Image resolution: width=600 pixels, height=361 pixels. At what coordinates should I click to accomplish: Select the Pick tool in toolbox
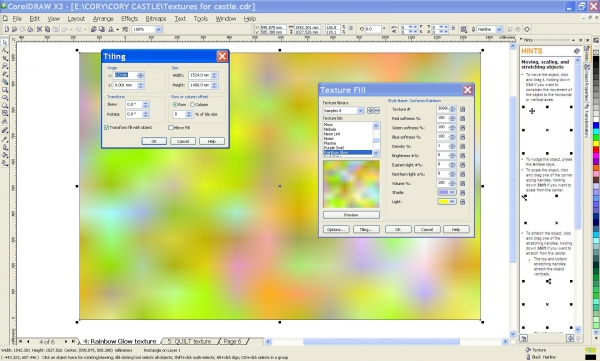pos(5,42)
